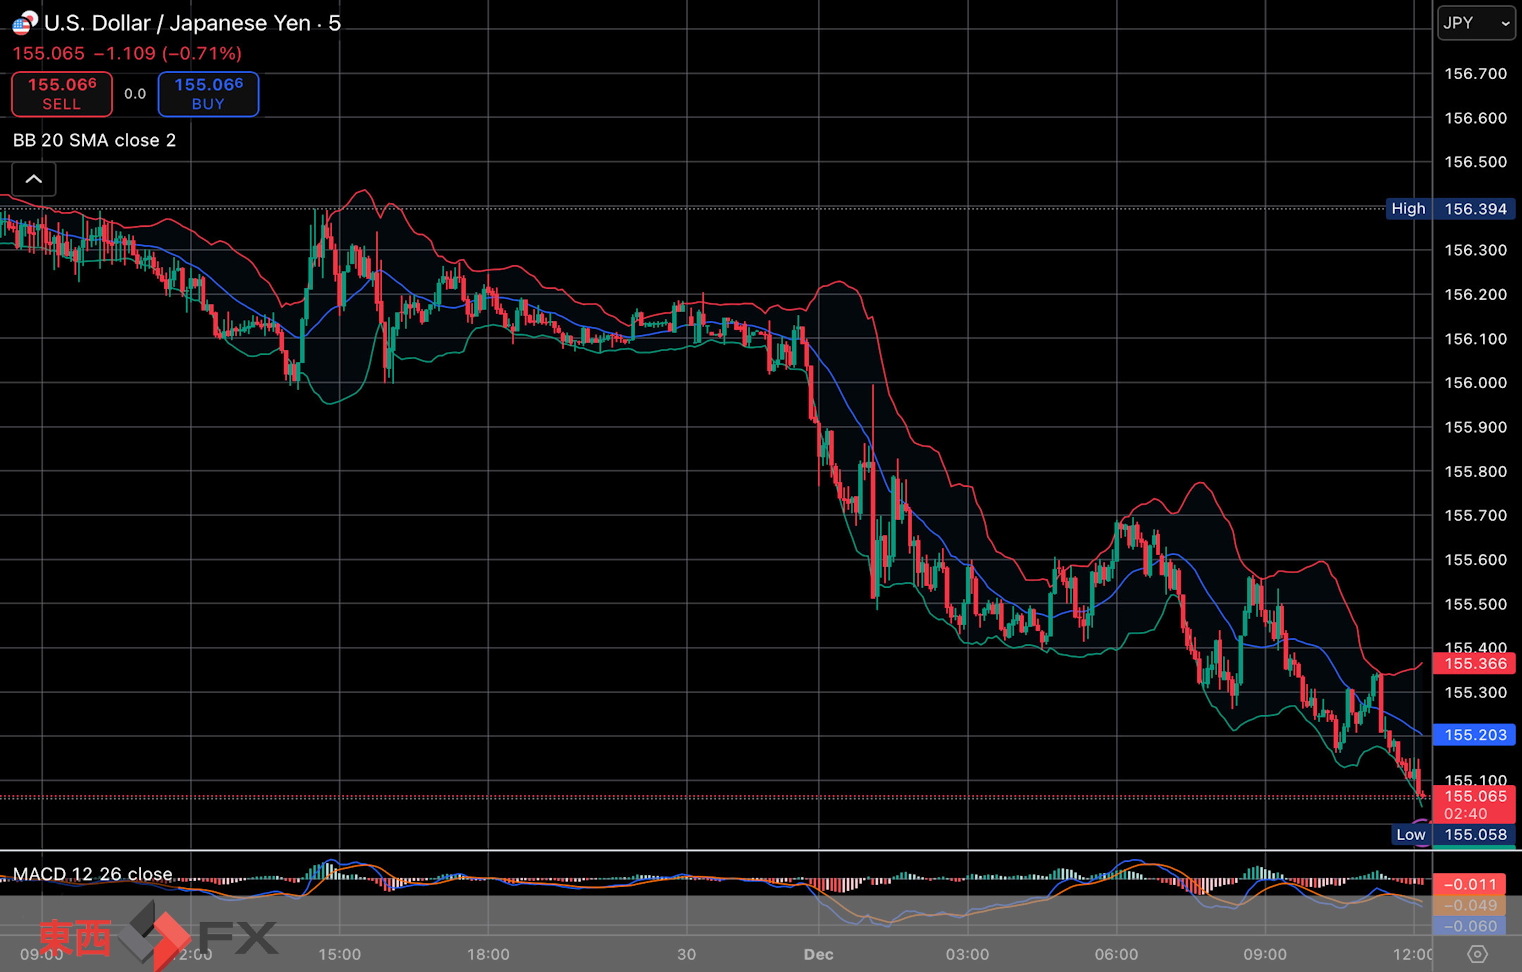
Task: Click the High 156.394 price marker
Action: [x=1448, y=209]
